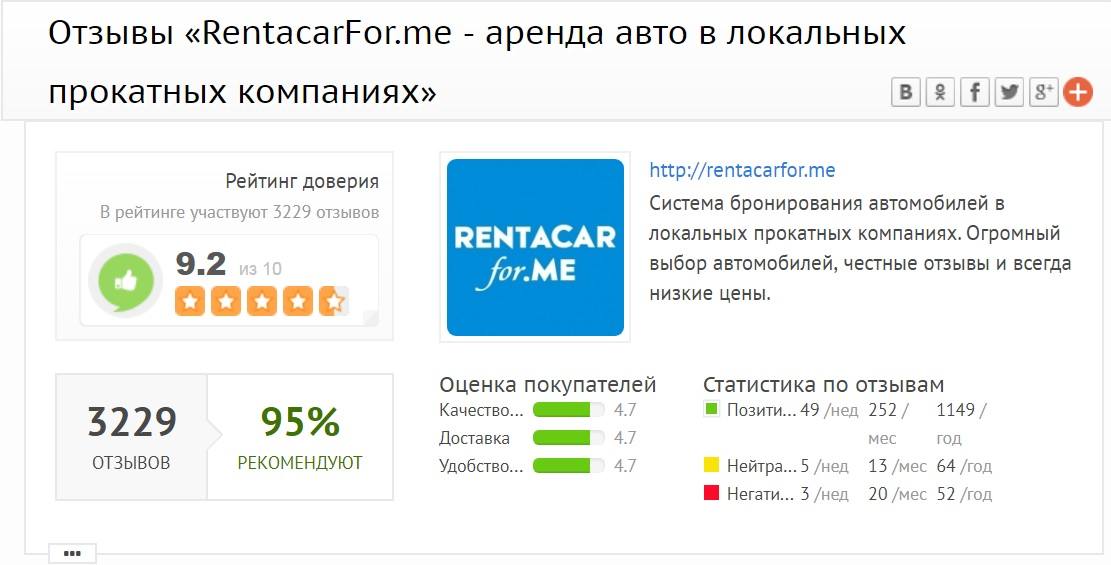Share on Google Plus icon
The height and width of the screenshot is (565, 1111).
click(1043, 92)
